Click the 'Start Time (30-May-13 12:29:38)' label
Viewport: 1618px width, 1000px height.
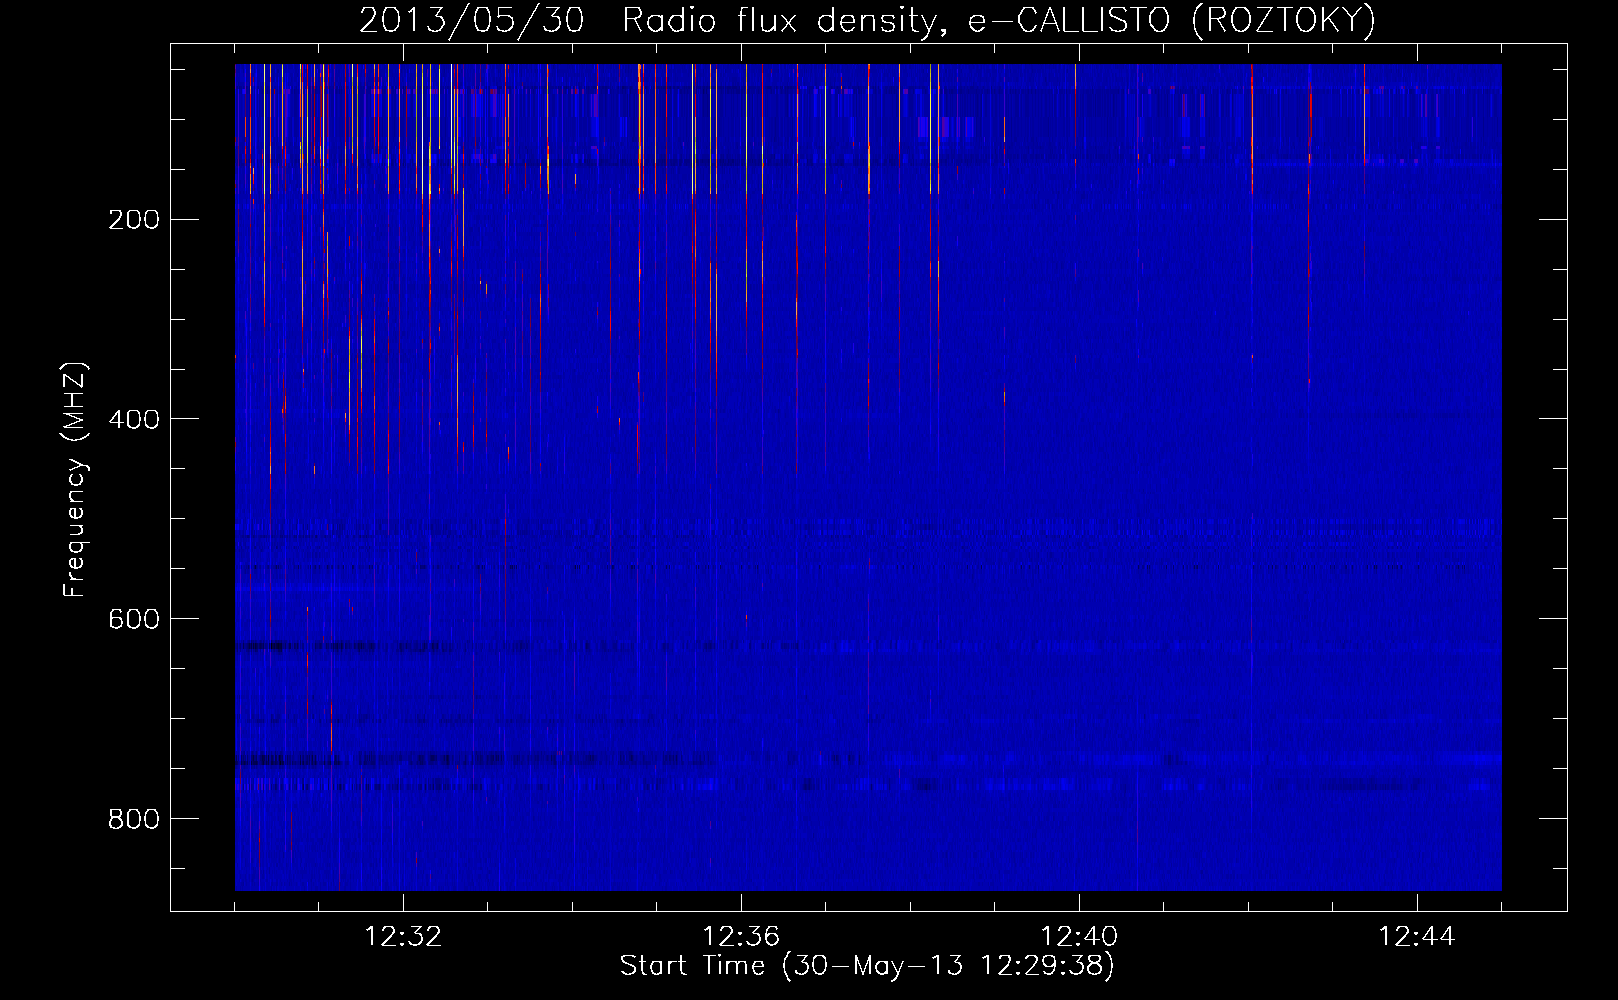click(867, 966)
